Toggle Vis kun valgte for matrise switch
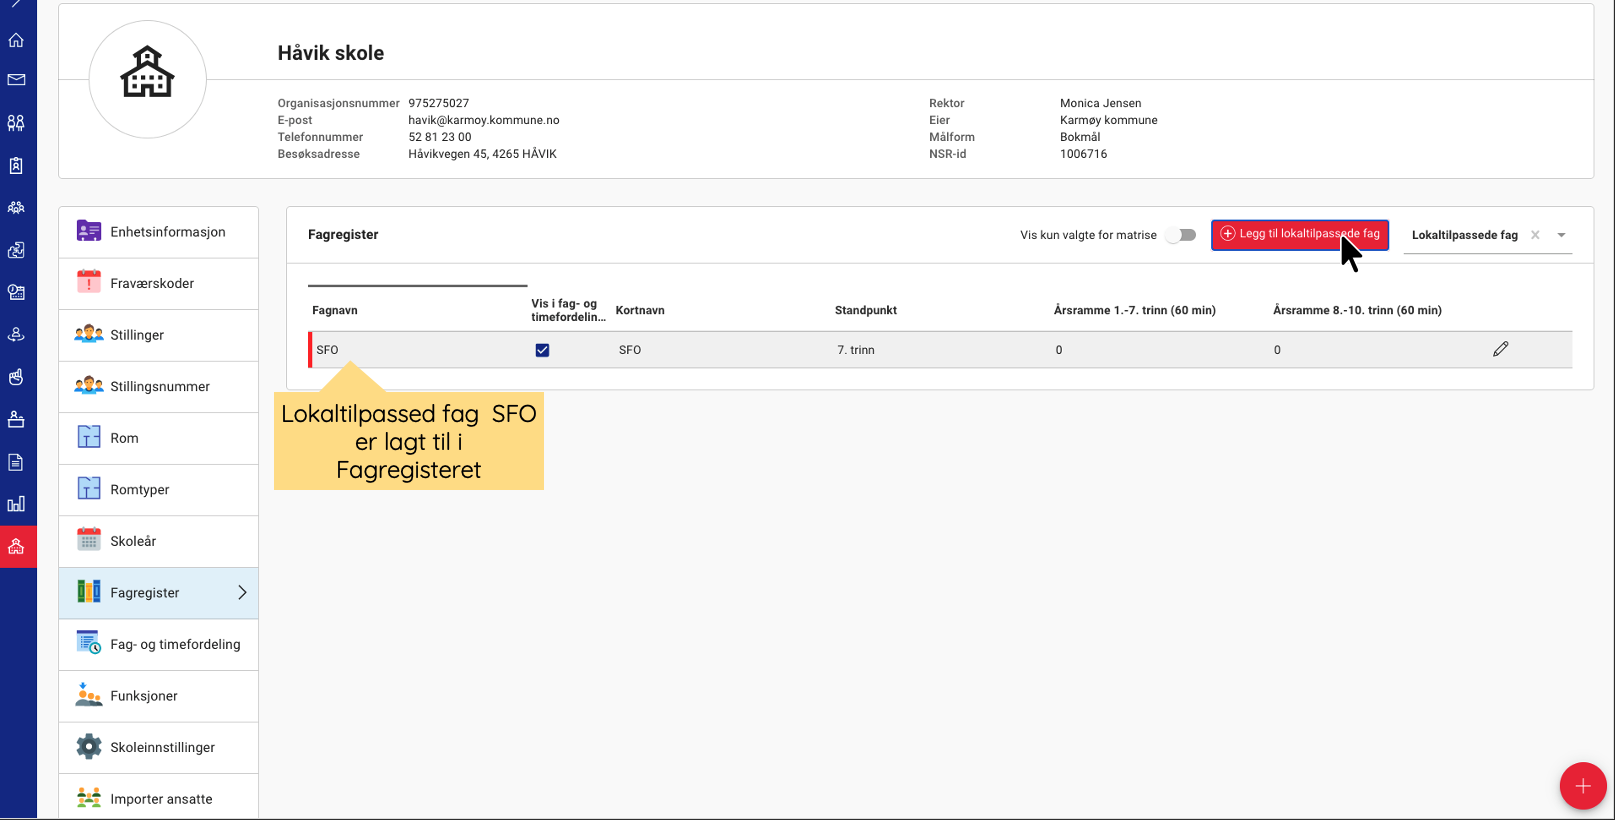Viewport: 1615px width, 820px height. pyautogui.click(x=1182, y=235)
